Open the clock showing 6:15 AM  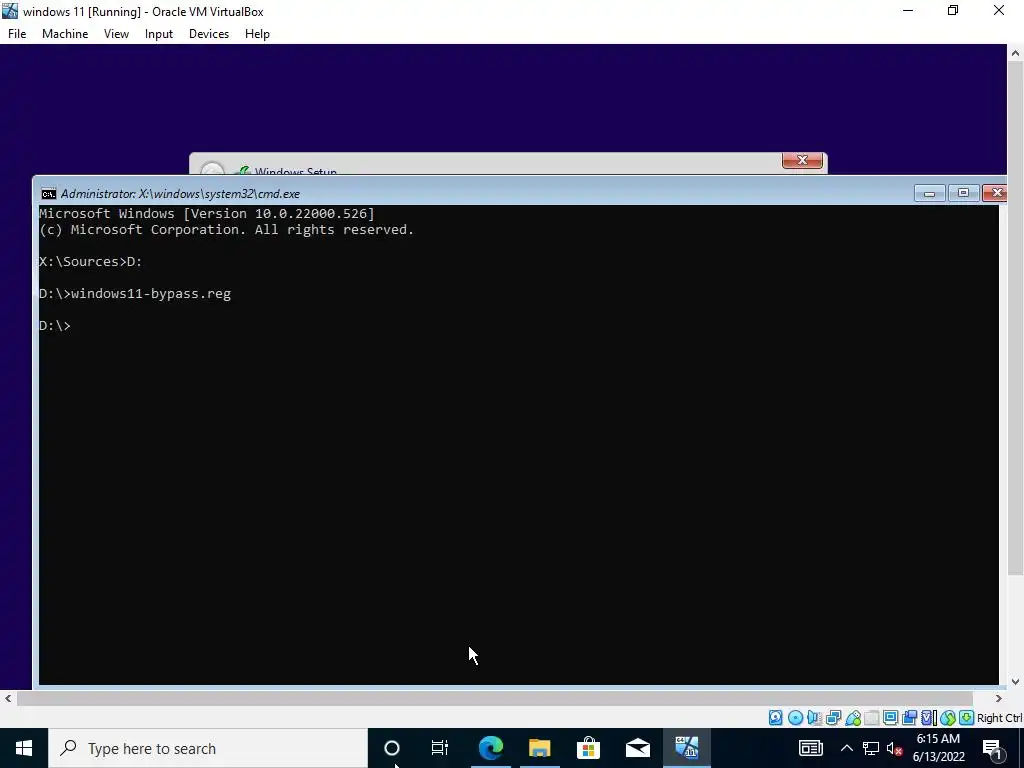938,748
